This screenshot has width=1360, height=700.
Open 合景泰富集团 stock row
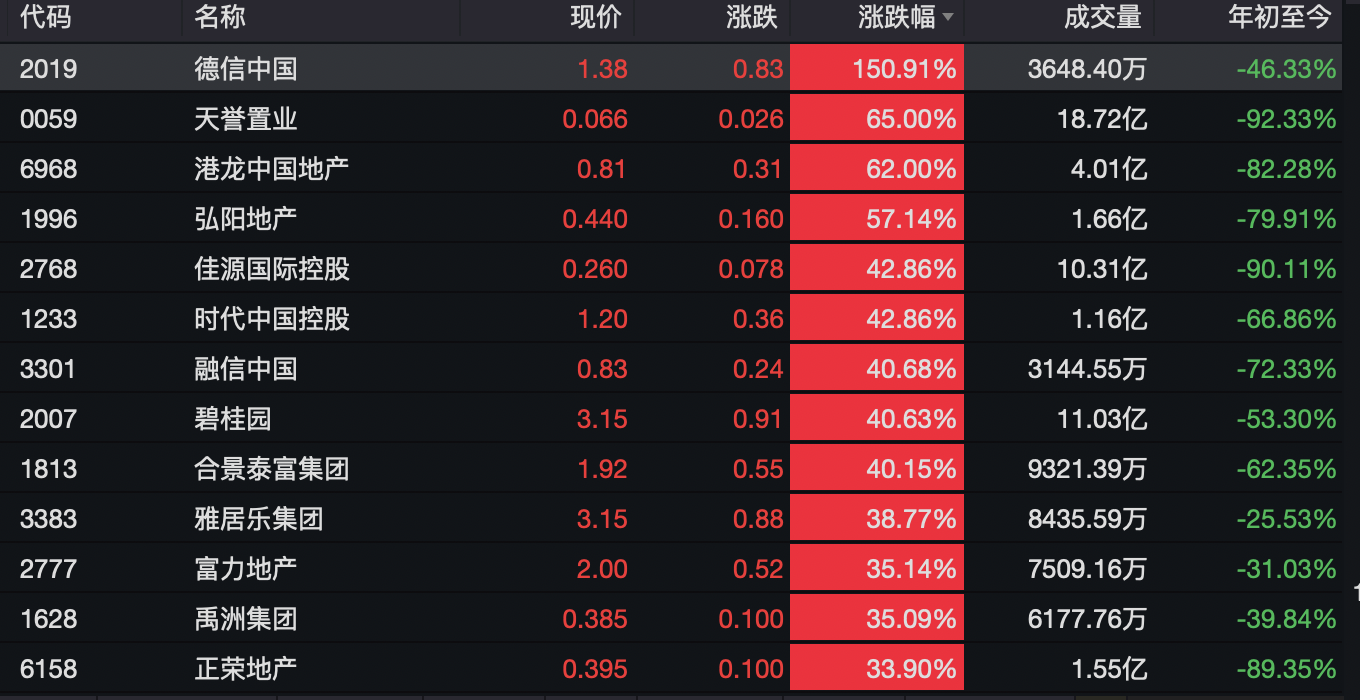coord(271,469)
